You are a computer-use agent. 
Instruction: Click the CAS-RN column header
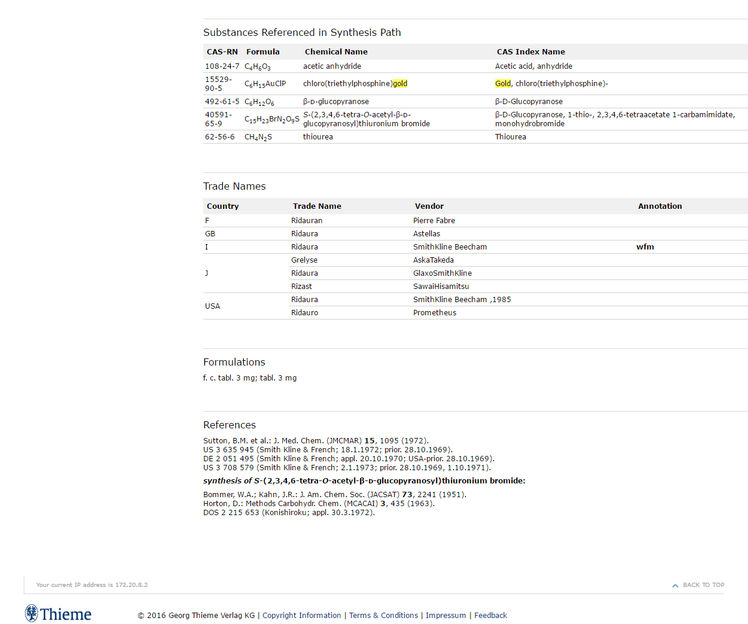click(x=221, y=52)
